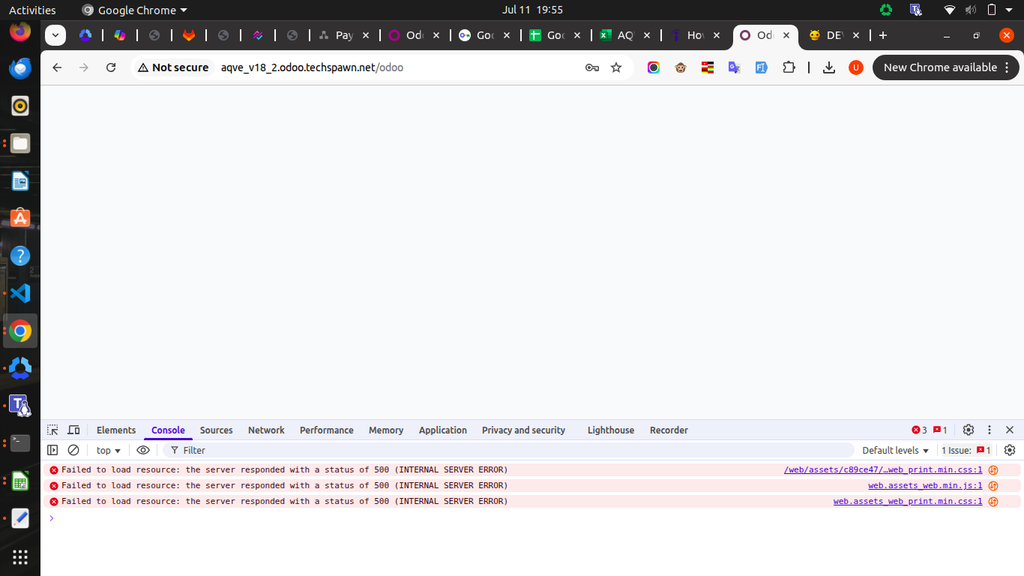Switch to the Sources tab in DevTools
The image size is (1024, 576).
click(x=216, y=430)
